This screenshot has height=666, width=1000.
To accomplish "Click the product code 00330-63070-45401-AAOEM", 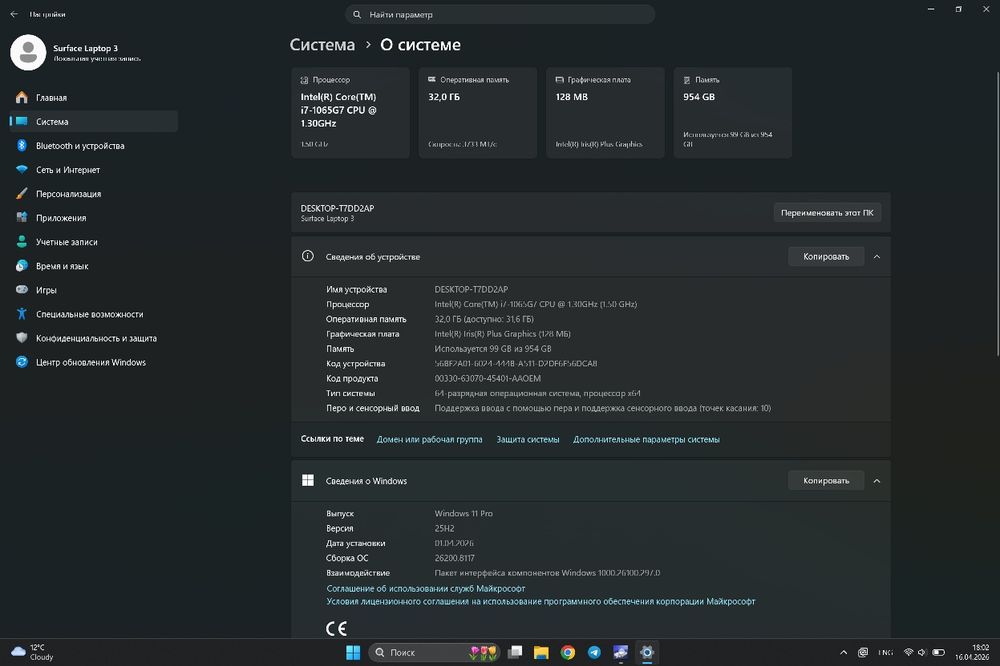I will 488,378.
